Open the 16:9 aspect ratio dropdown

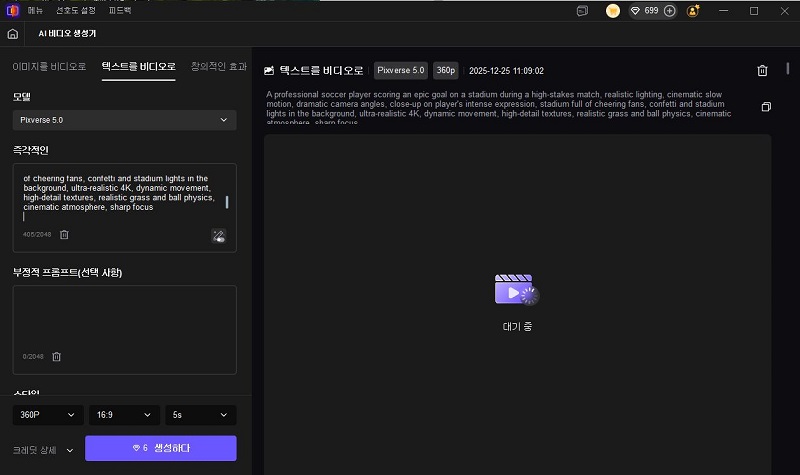coord(124,415)
